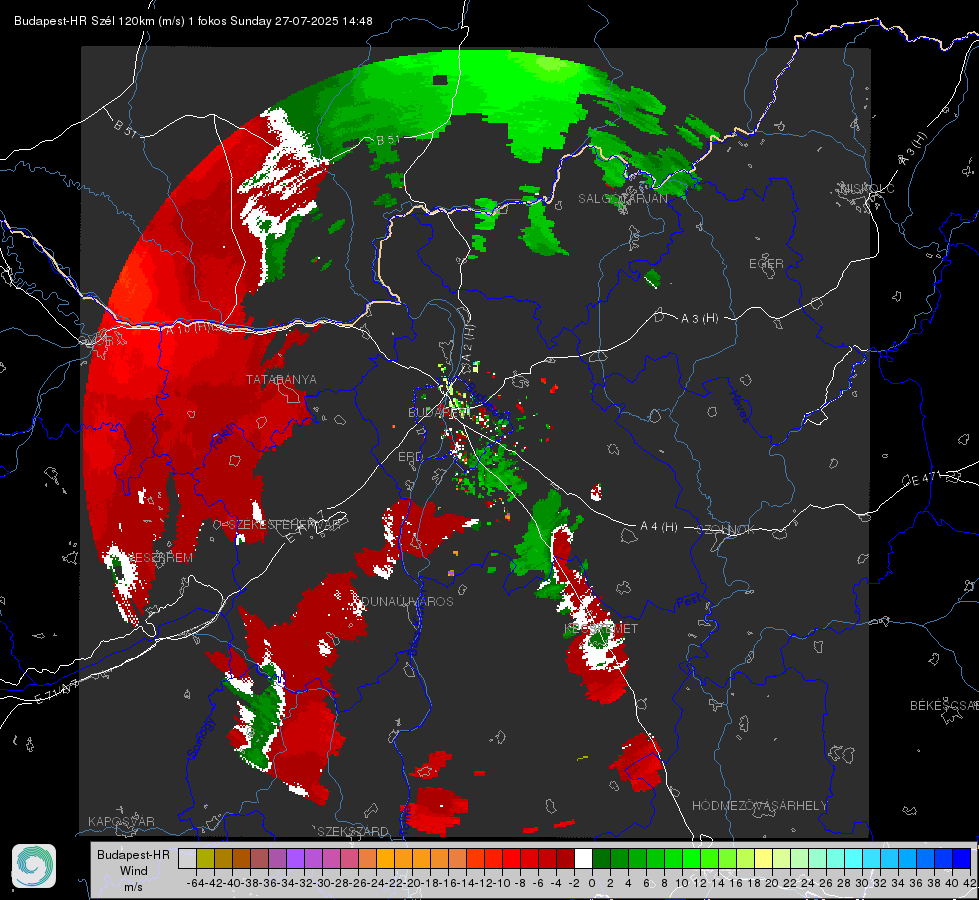Image resolution: width=979 pixels, height=900 pixels.
Task: Click the m/s unit label in legend
Action: pyautogui.click(x=133, y=887)
